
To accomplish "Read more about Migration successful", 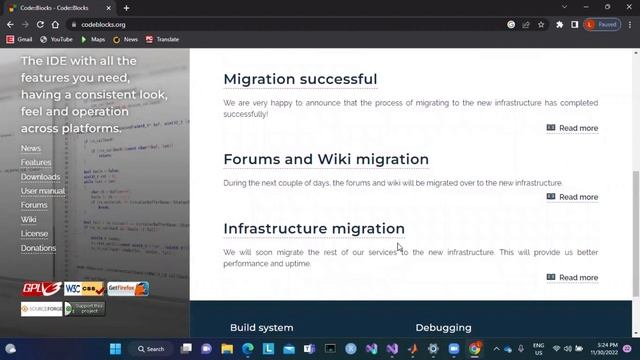I will [x=572, y=128].
